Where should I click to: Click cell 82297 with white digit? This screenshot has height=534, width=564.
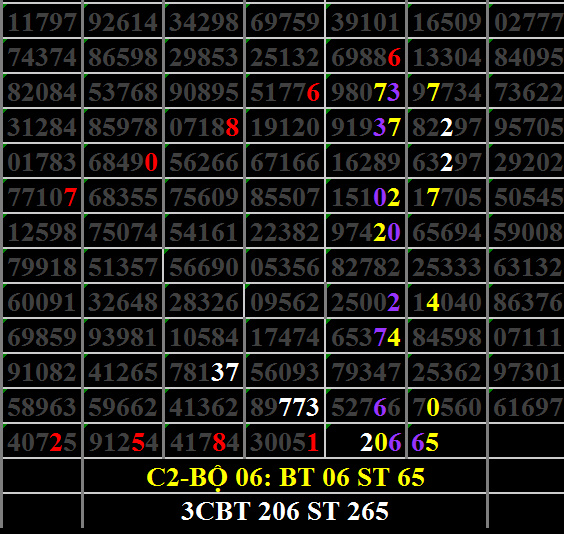(447, 127)
